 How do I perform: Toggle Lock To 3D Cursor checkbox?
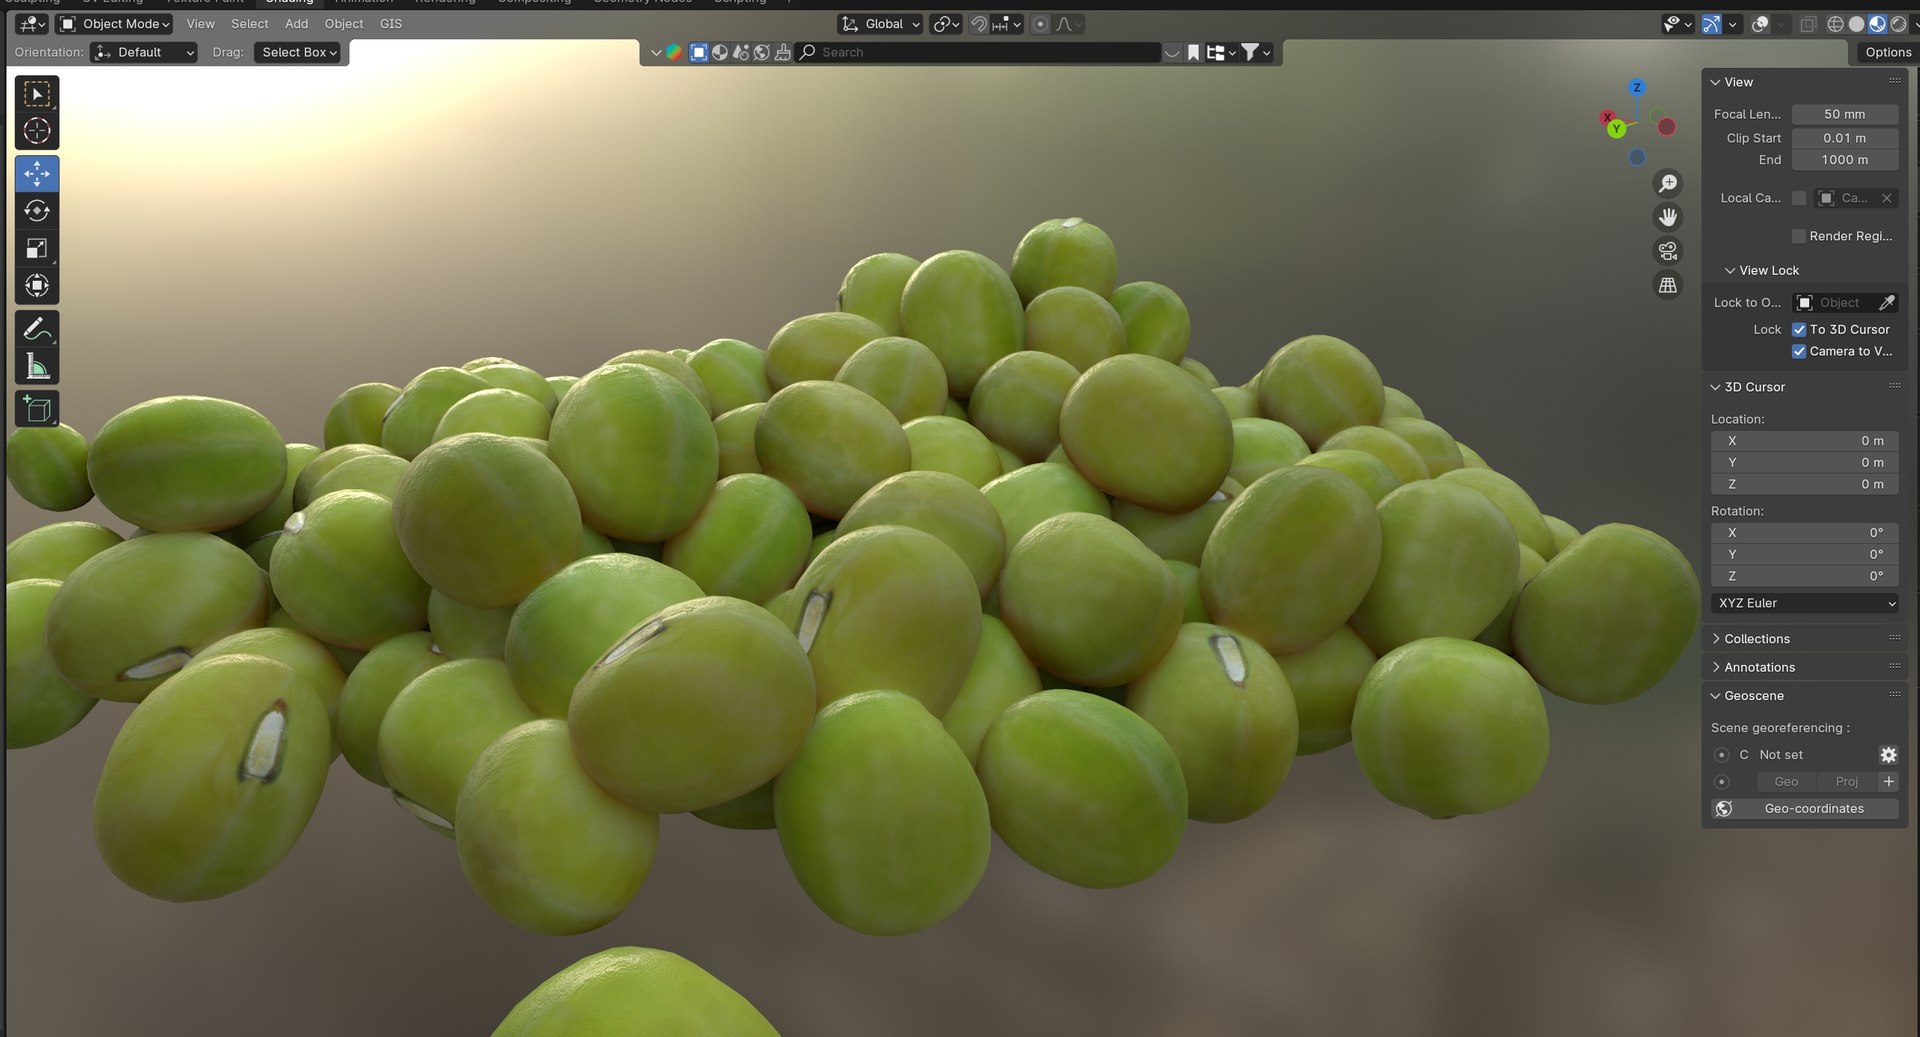coord(1799,329)
